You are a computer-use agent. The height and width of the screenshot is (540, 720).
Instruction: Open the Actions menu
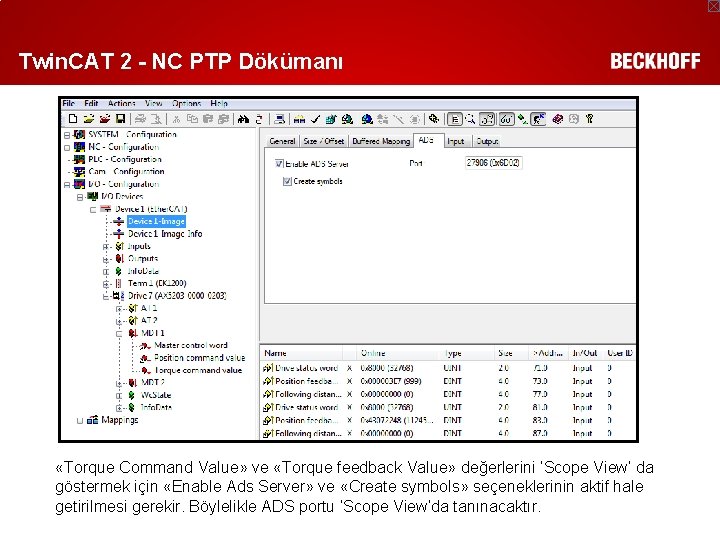click(x=122, y=103)
